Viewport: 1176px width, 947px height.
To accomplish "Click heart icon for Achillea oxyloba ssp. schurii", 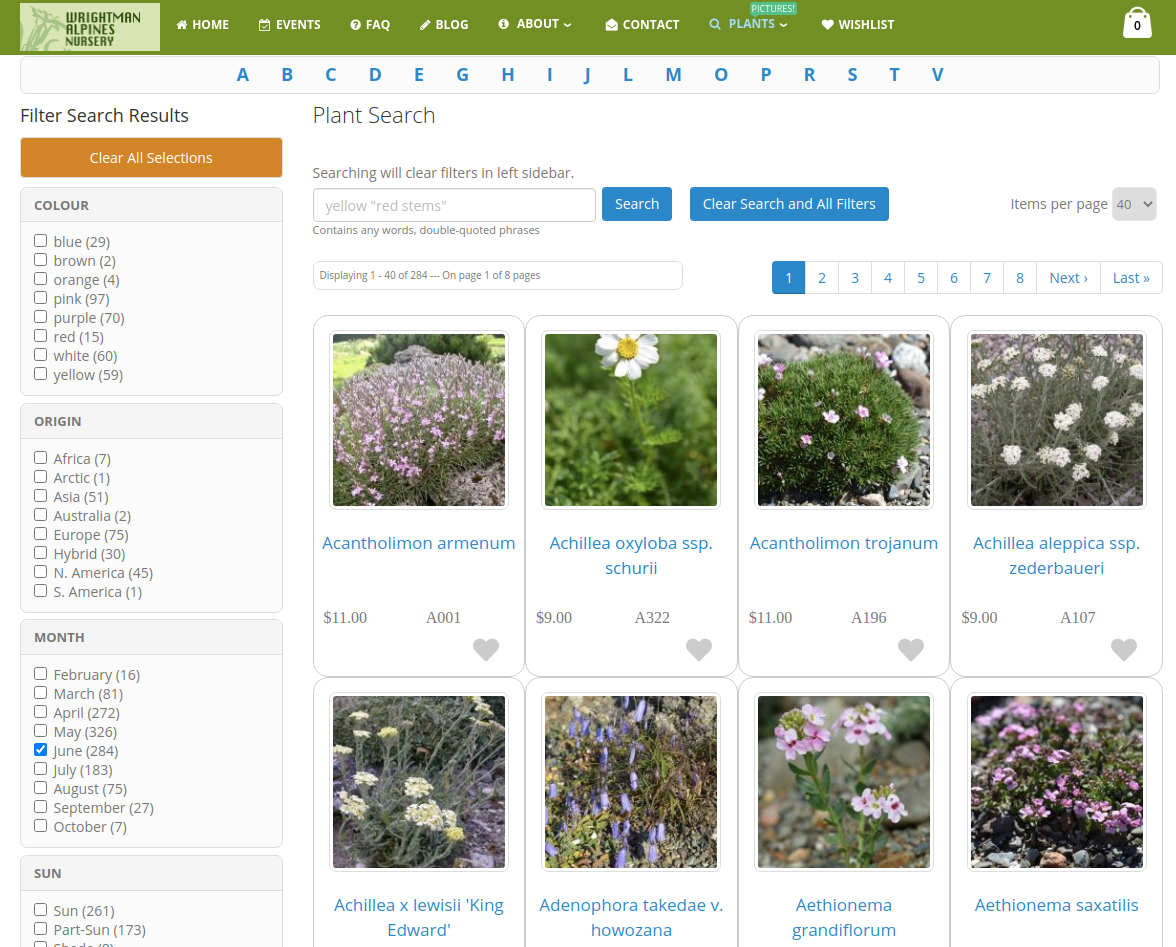I will pos(699,650).
